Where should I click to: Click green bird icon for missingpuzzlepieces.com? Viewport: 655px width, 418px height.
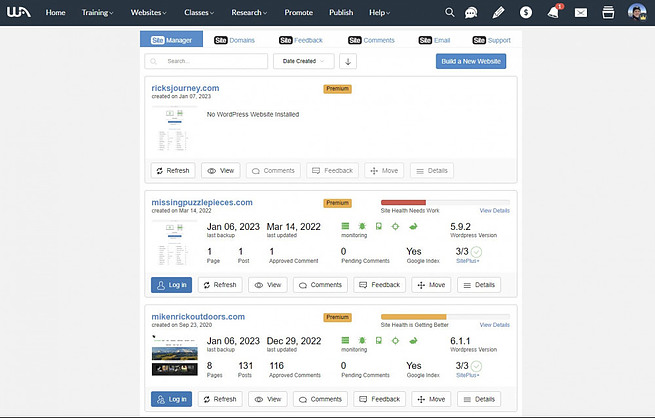click(413, 226)
